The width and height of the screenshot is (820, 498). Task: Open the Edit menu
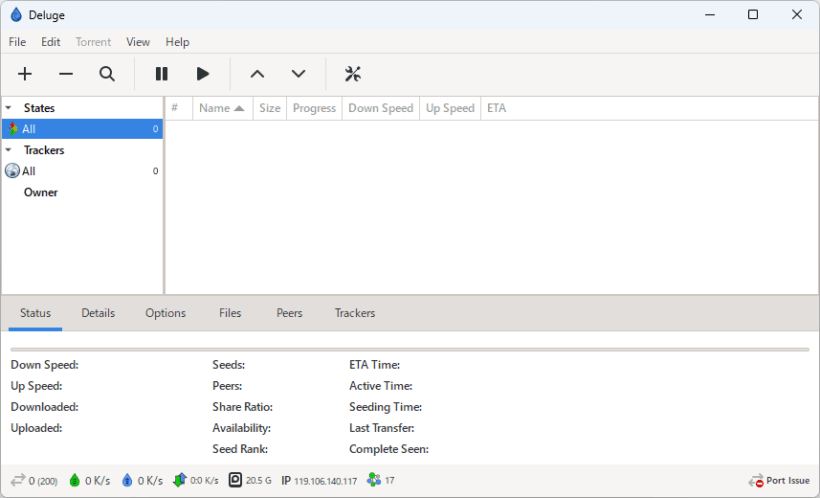pos(51,42)
